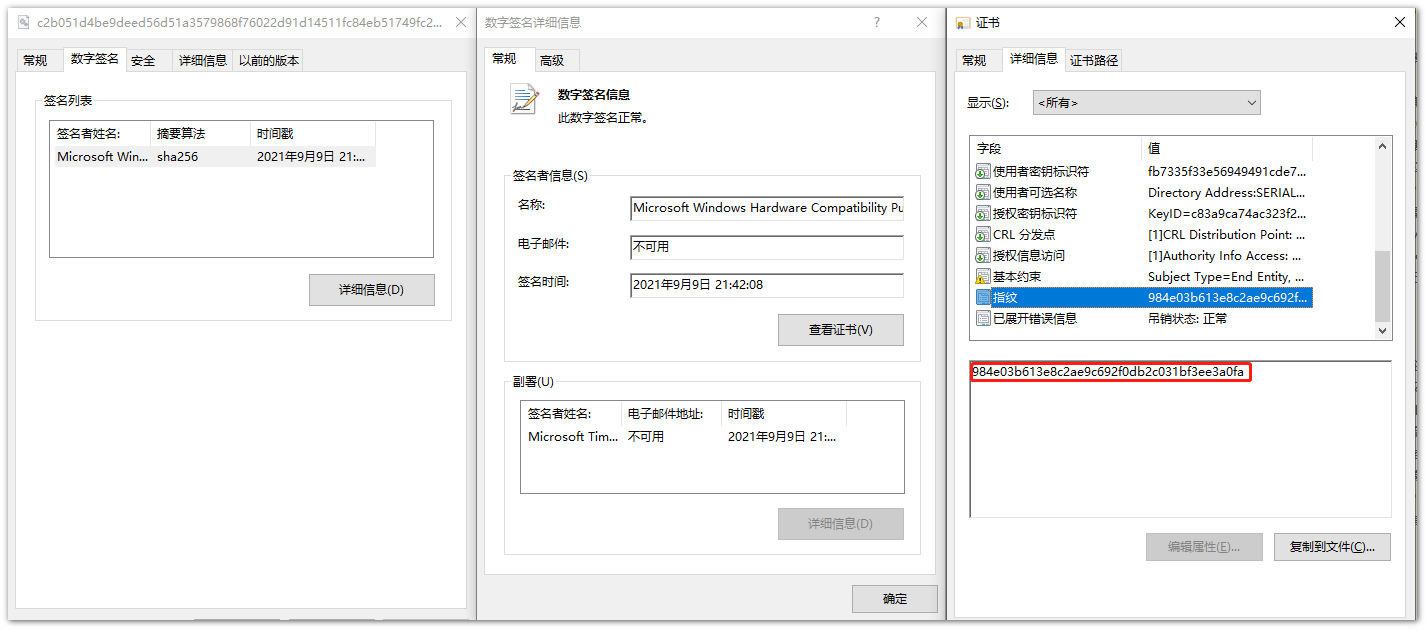Click the help question mark button

tap(877, 22)
